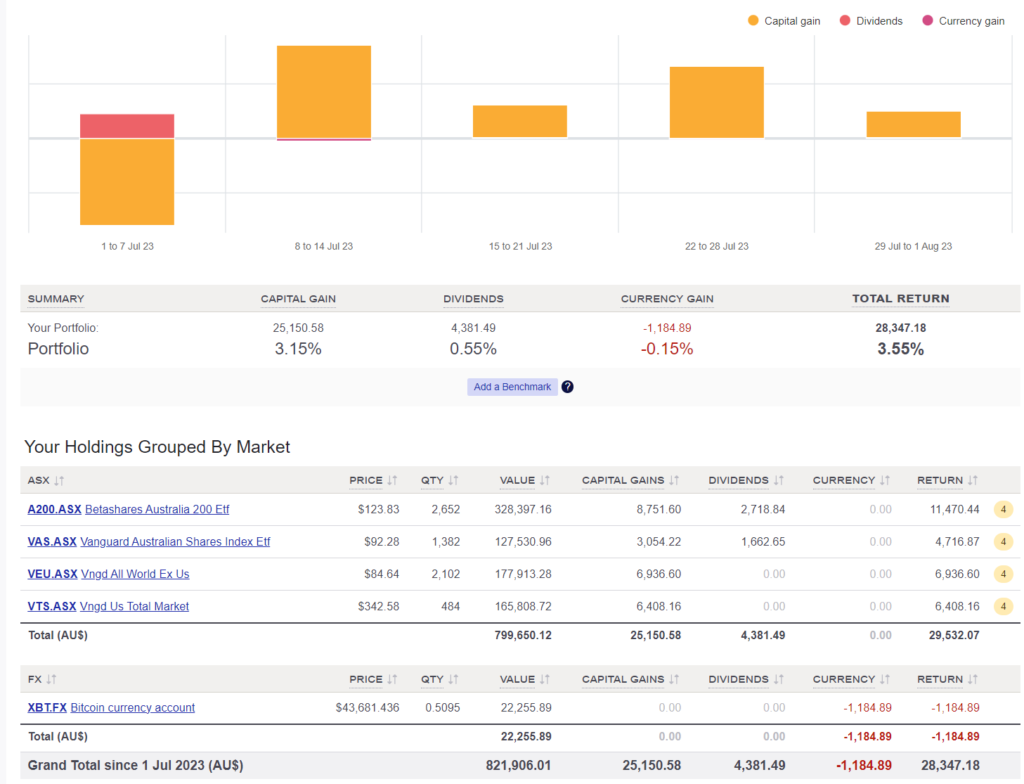Open the A200.ASX row's yellow 4 badge
Image resolution: width=1024 pixels, height=784 pixels.
click(1003, 510)
